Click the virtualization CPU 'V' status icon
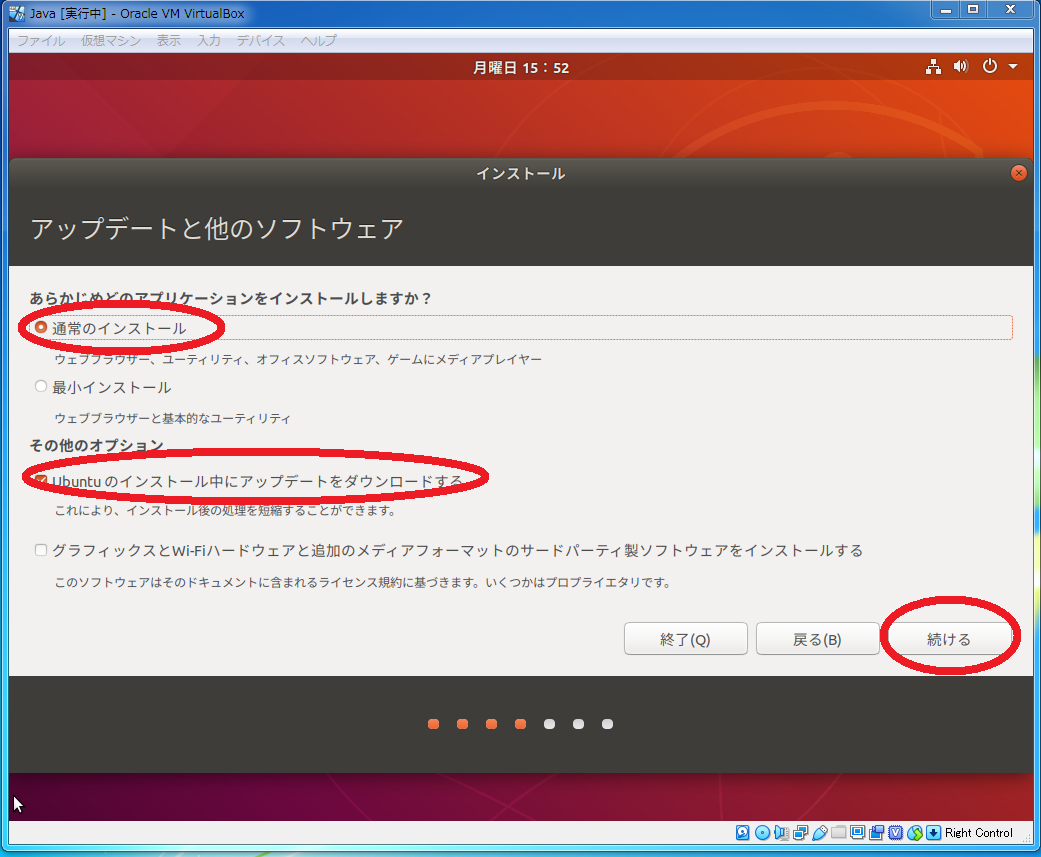 point(896,832)
